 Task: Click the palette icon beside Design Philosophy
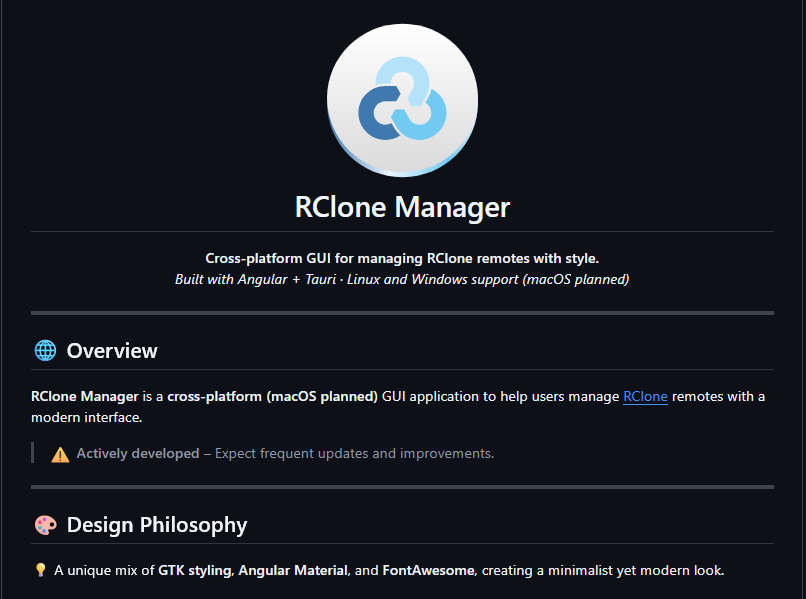[x=45, y=525]
